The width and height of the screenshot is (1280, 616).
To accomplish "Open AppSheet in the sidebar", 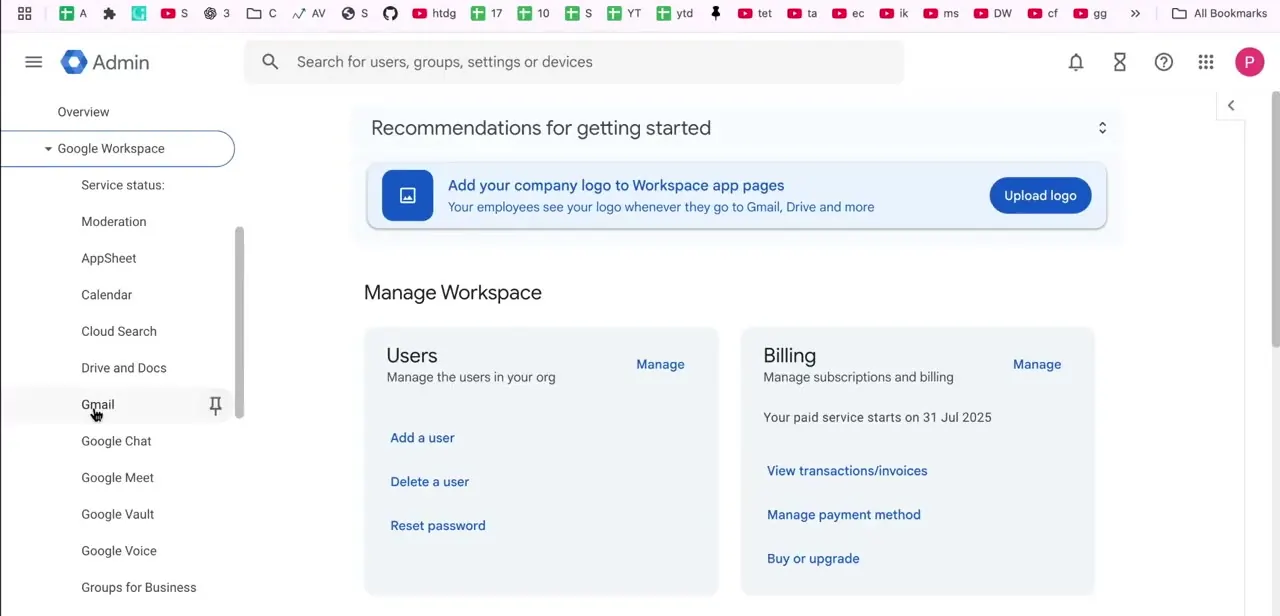I will 109,258.
